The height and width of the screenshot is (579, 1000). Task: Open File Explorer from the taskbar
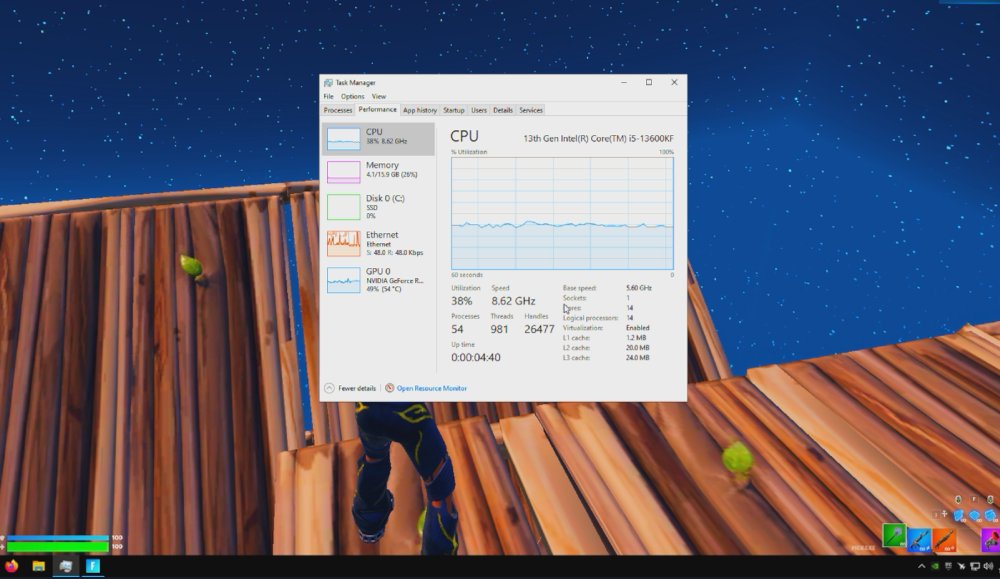pos(38,566)
